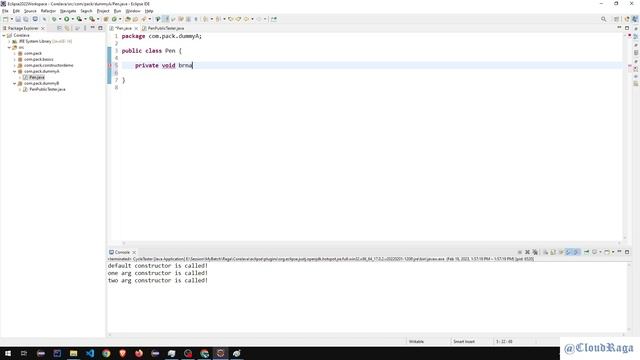This screenshot has width=640, height=360.
Task: Click the error marker in line 5 gutter
Action: (109, 65)
